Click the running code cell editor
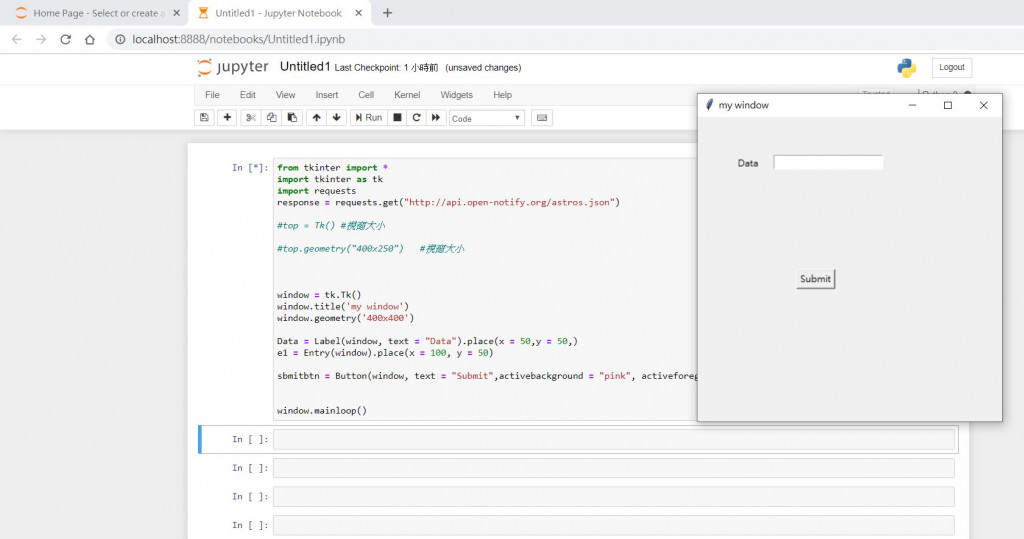This screenshot has width=1024, height=539. pos(487,289)
